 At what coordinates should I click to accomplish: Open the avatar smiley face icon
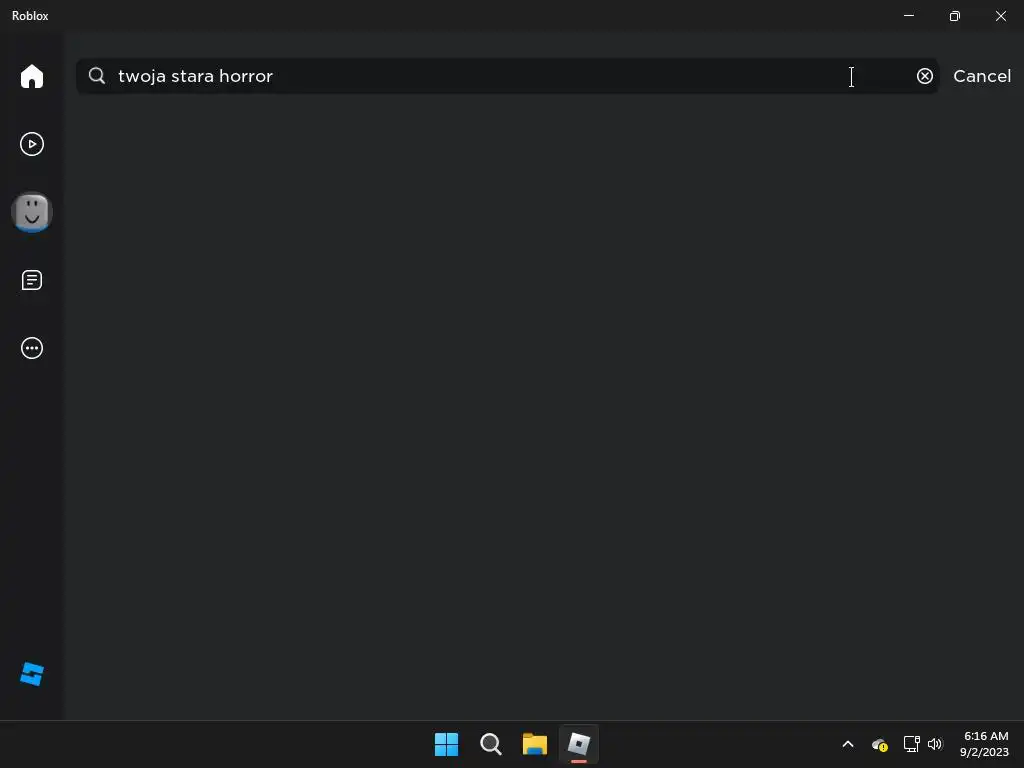click(31, 212)
